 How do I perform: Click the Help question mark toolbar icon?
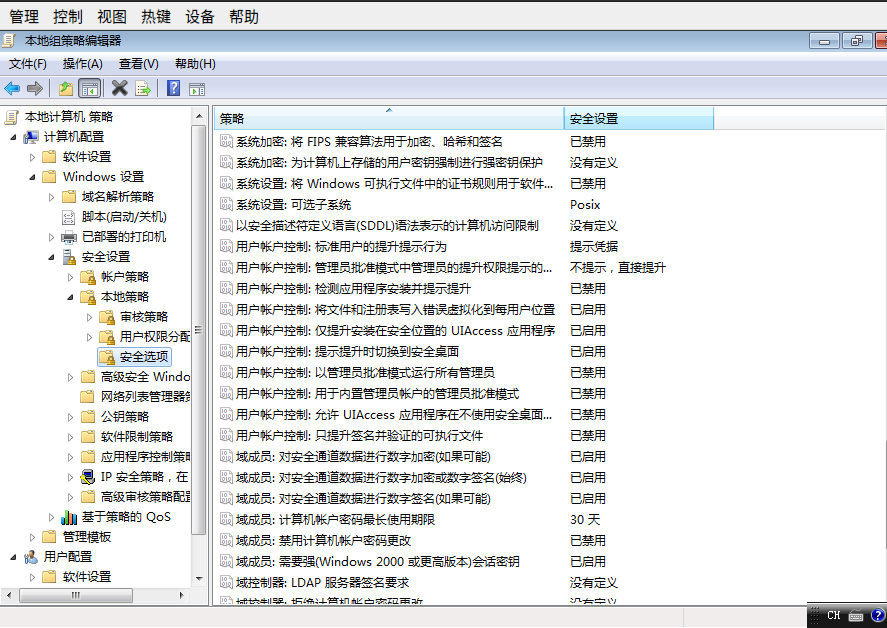(x=174, y=88)
